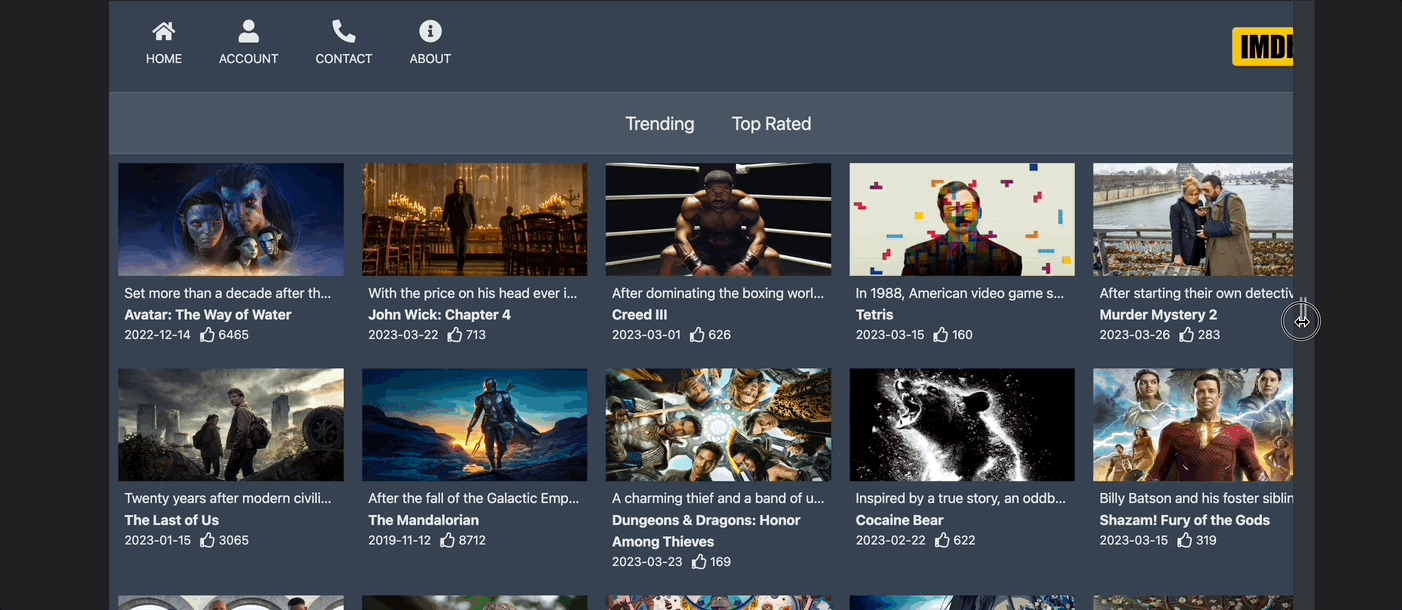Viewport: 1402px width, 610px height.
Task: Click the ACCOUNT label in navigation
Action: point(249,59)
